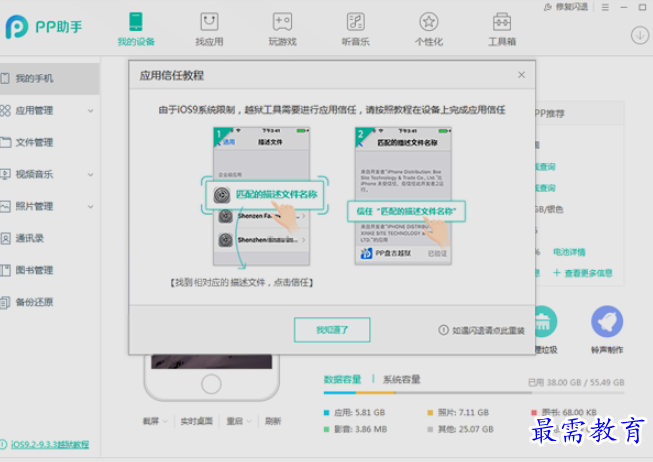Open the 铃声制作 bell icon
653x462 pixels.
(607, 322)
